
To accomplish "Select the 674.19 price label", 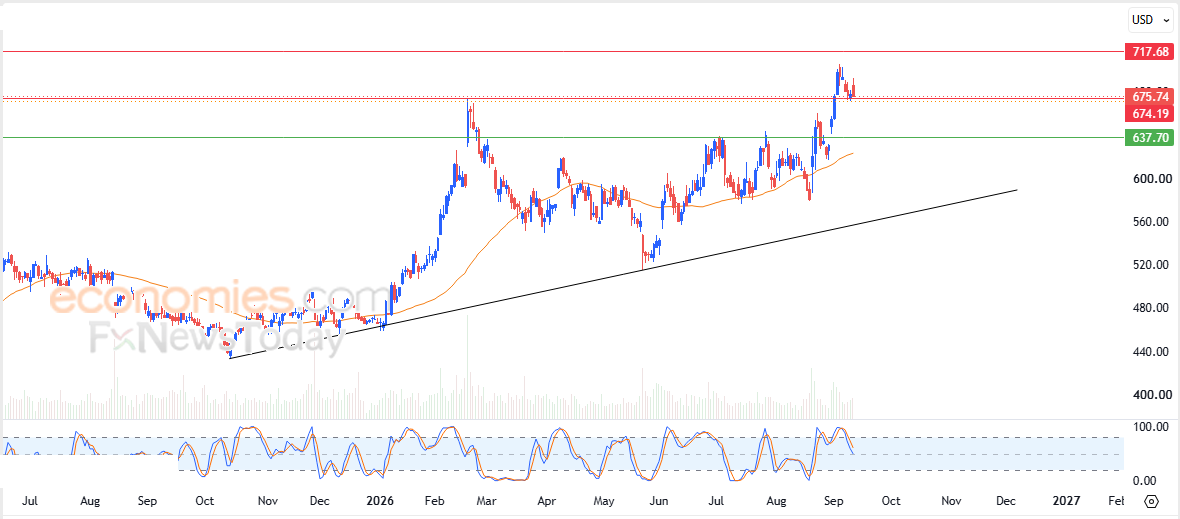I will pyautogui.click(x=1151, y=114).
